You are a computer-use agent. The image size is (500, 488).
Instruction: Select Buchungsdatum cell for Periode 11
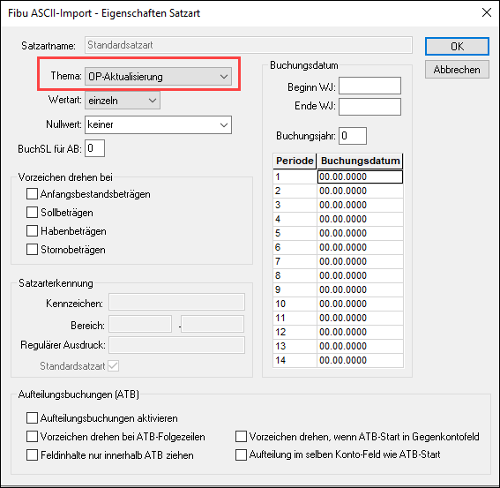click(360, 318)
